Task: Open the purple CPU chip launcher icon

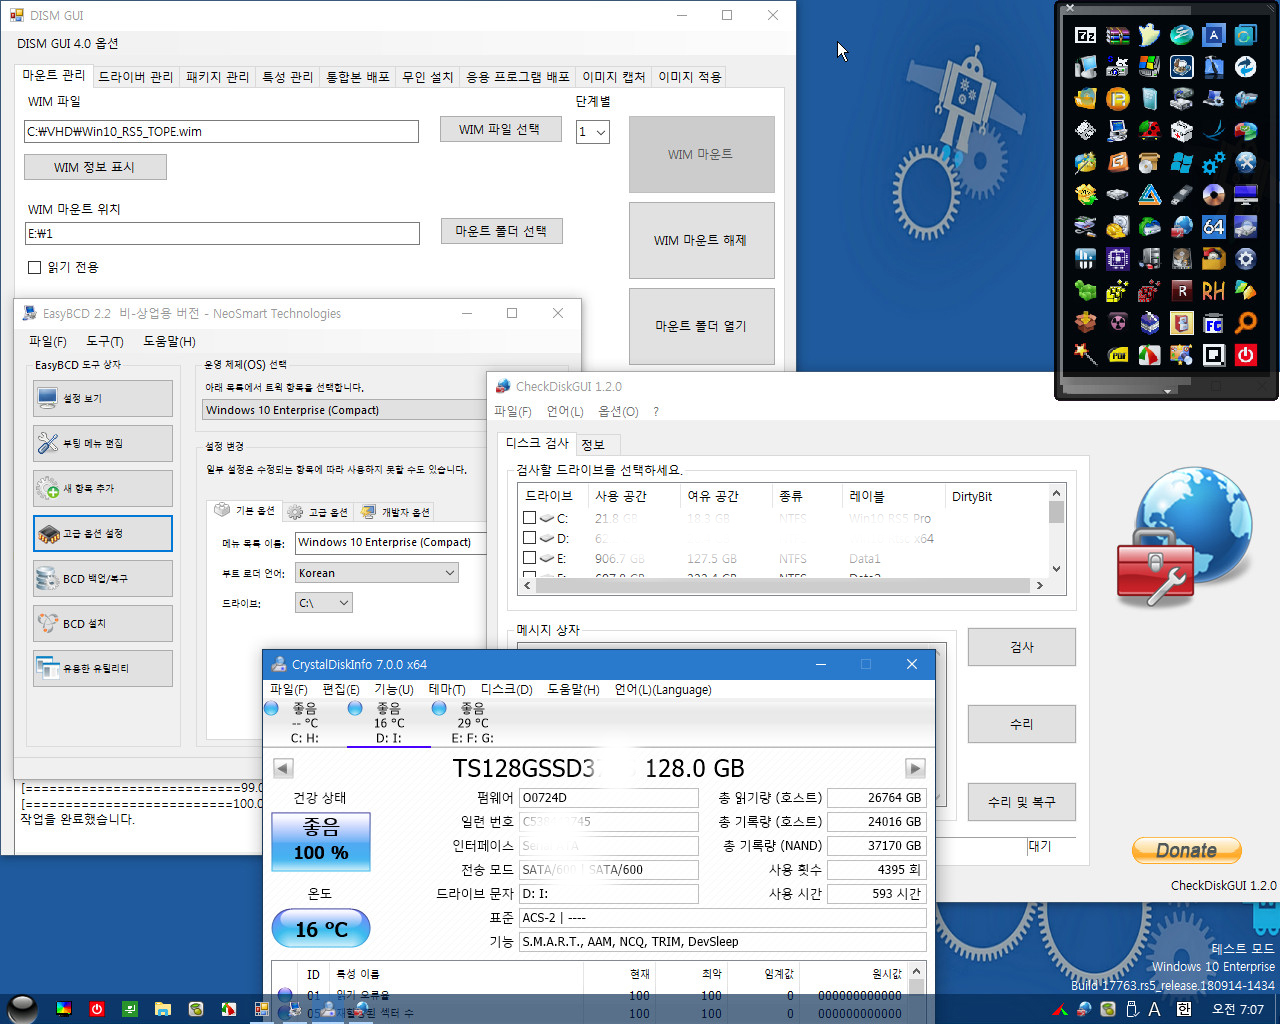Action: [x=1117, y=258]
